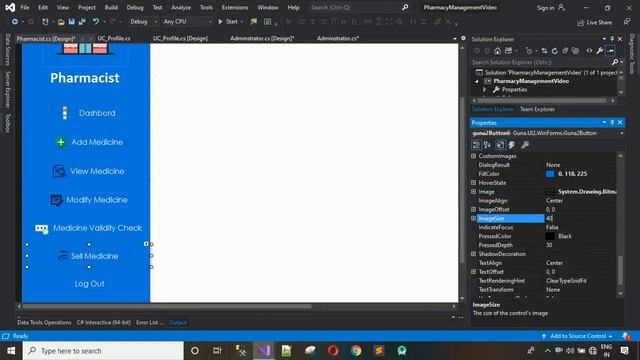Screen dimensions: 640x360
Task: Click Solution Explorer Collapse All icon
Action: coord(565,51)
